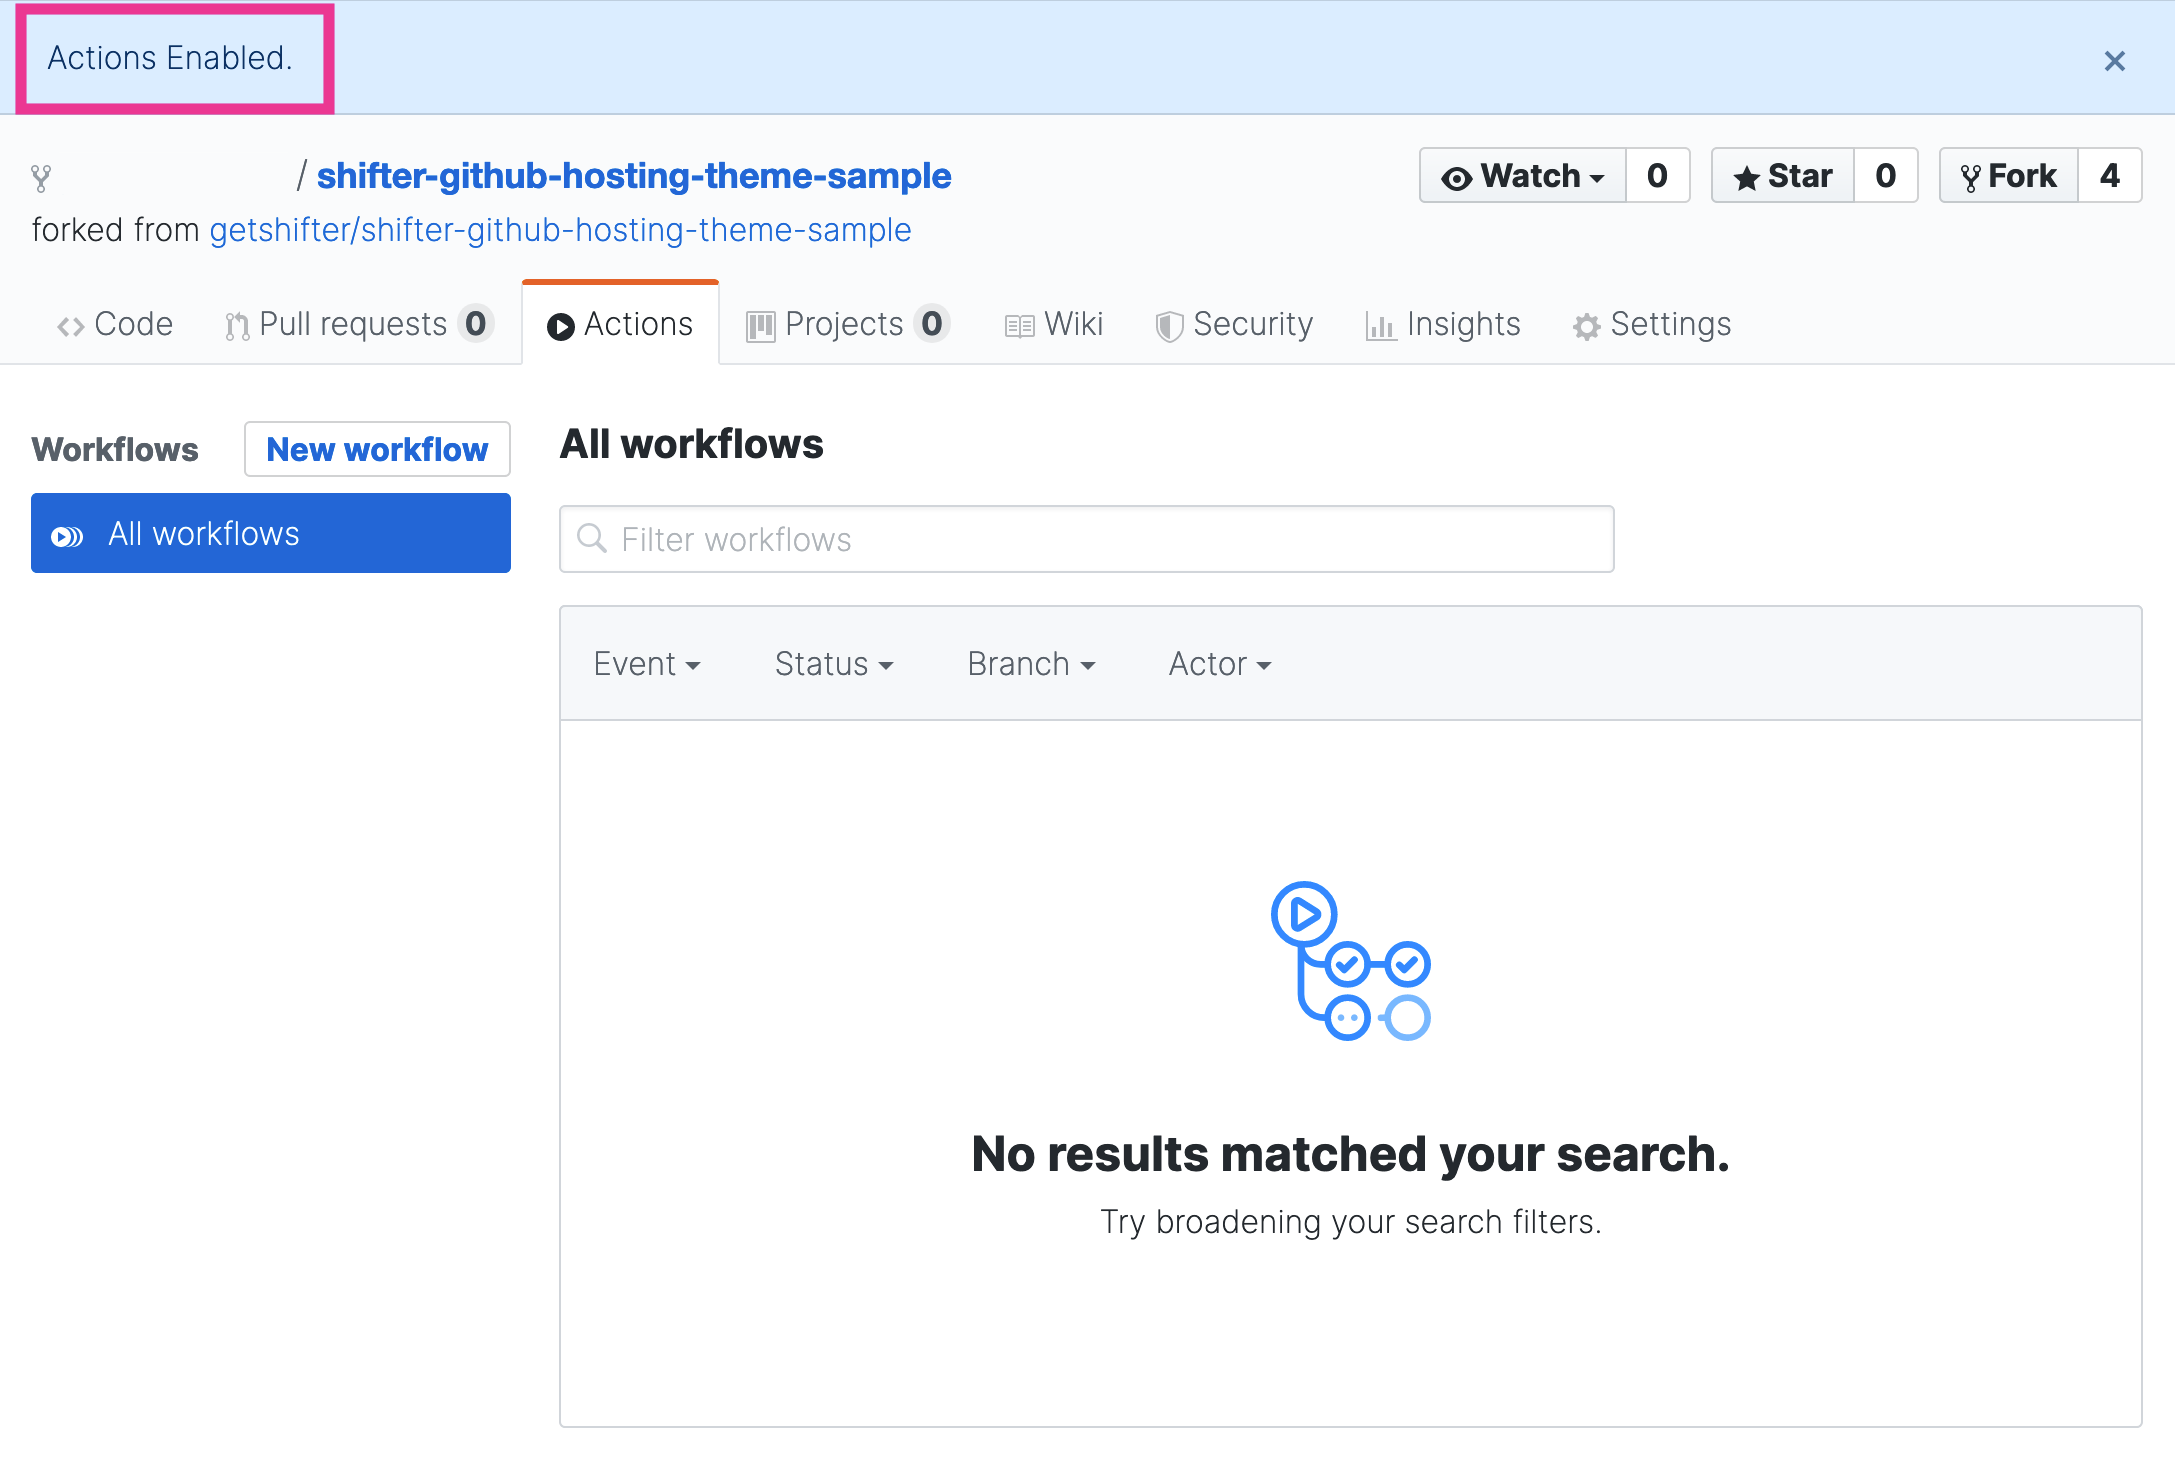Open the Branch filter dropdown
2175x1476 pixels.
point(1031,664)
